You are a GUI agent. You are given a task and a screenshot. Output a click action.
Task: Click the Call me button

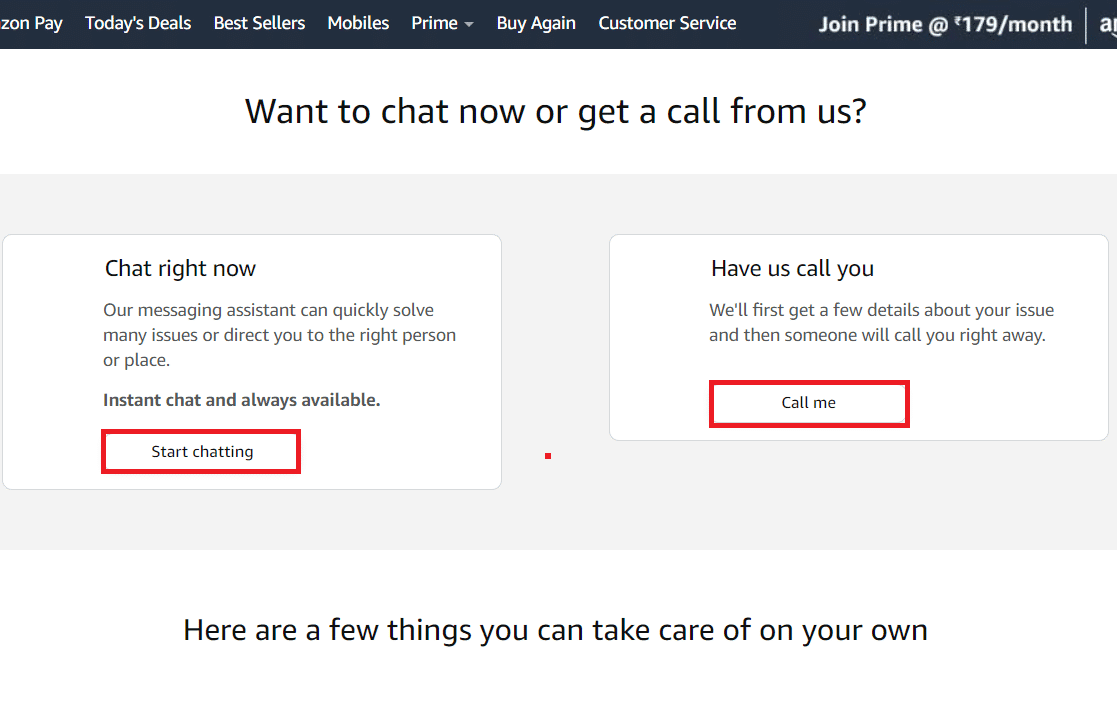point(809,403)
